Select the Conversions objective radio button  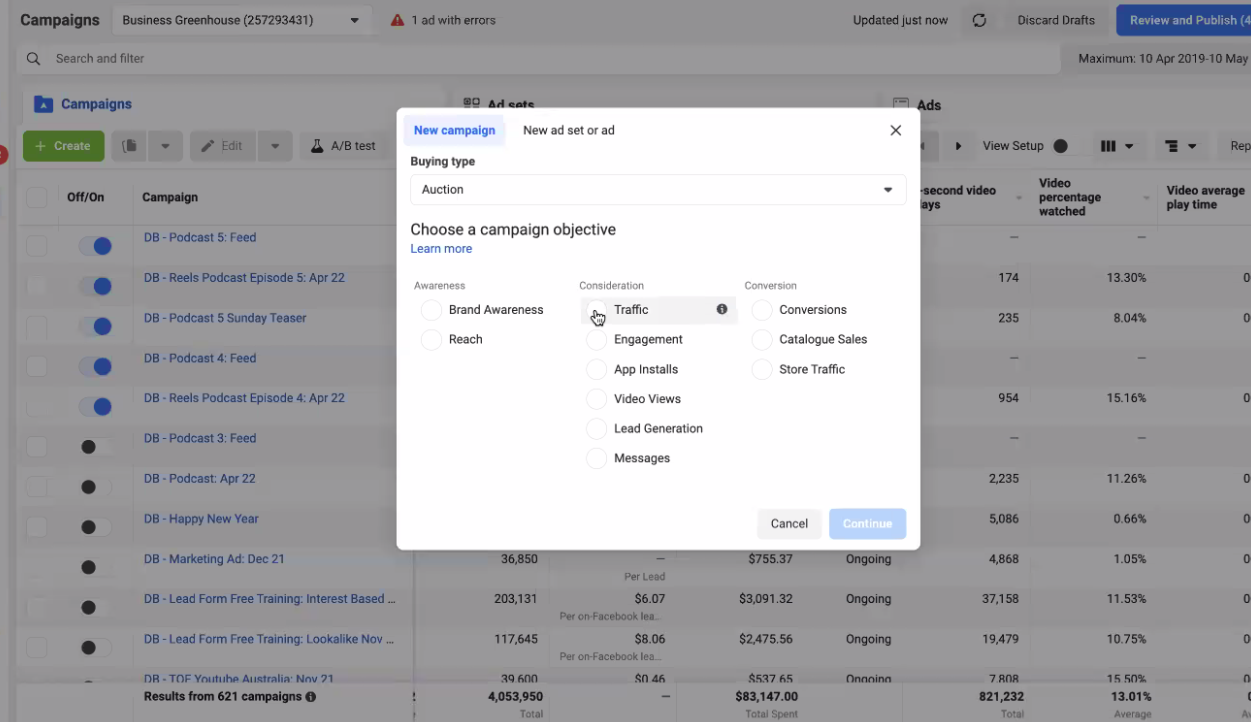[x=762, y=310]
